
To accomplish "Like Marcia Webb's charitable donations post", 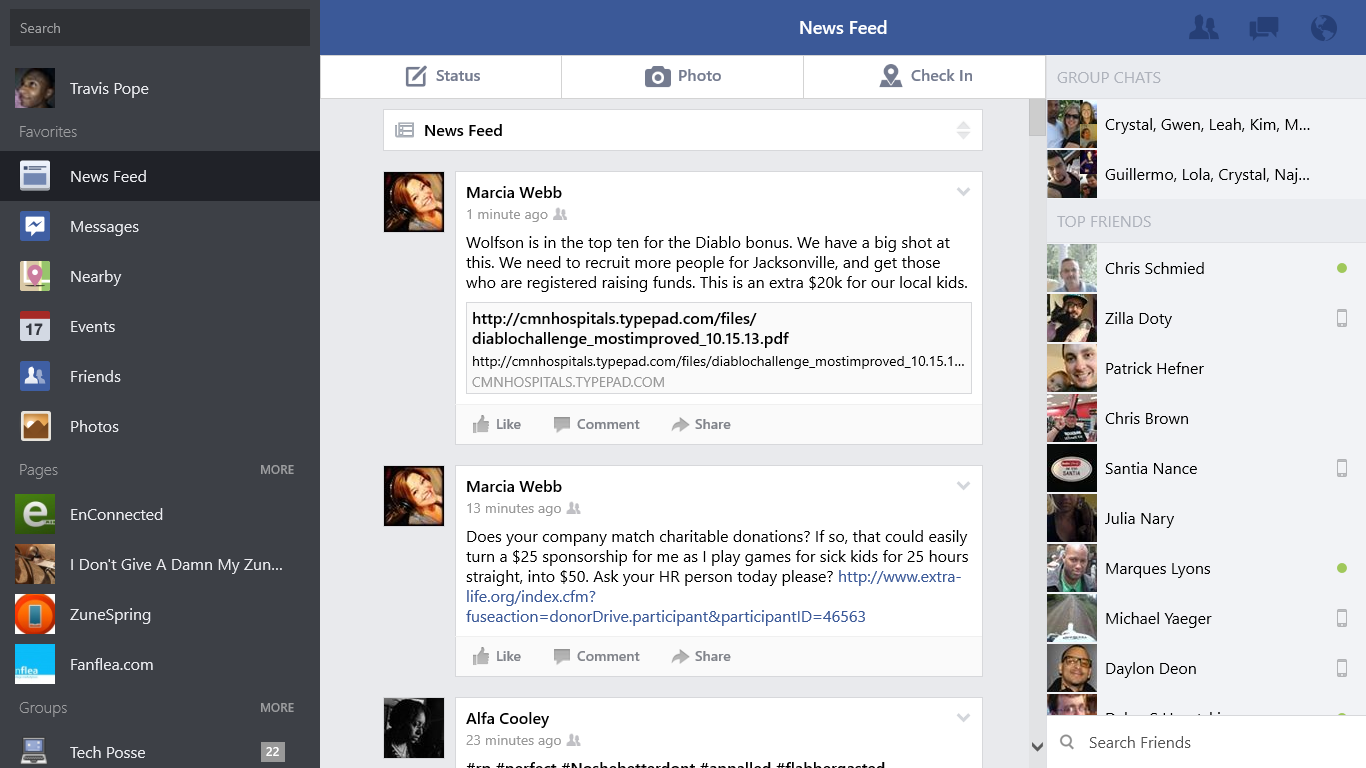I will pyautogui.click(x=497, y=656).
